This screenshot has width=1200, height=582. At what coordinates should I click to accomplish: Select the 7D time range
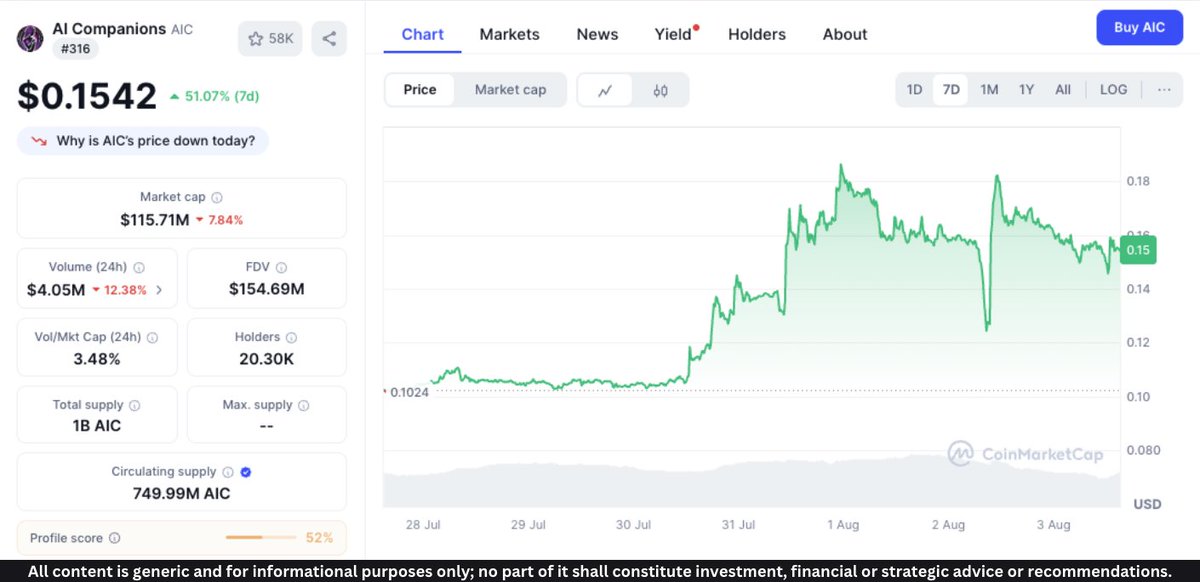tap(951, 90)
